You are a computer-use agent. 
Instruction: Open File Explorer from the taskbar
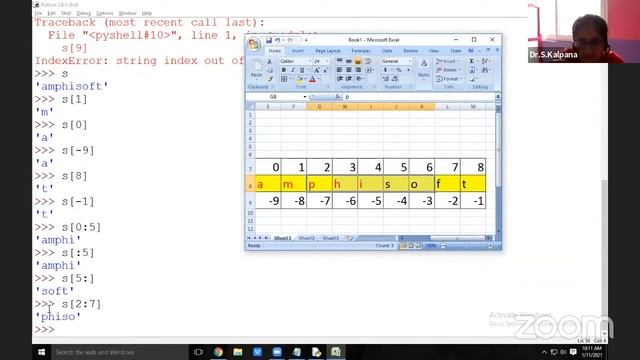point(238,352)
